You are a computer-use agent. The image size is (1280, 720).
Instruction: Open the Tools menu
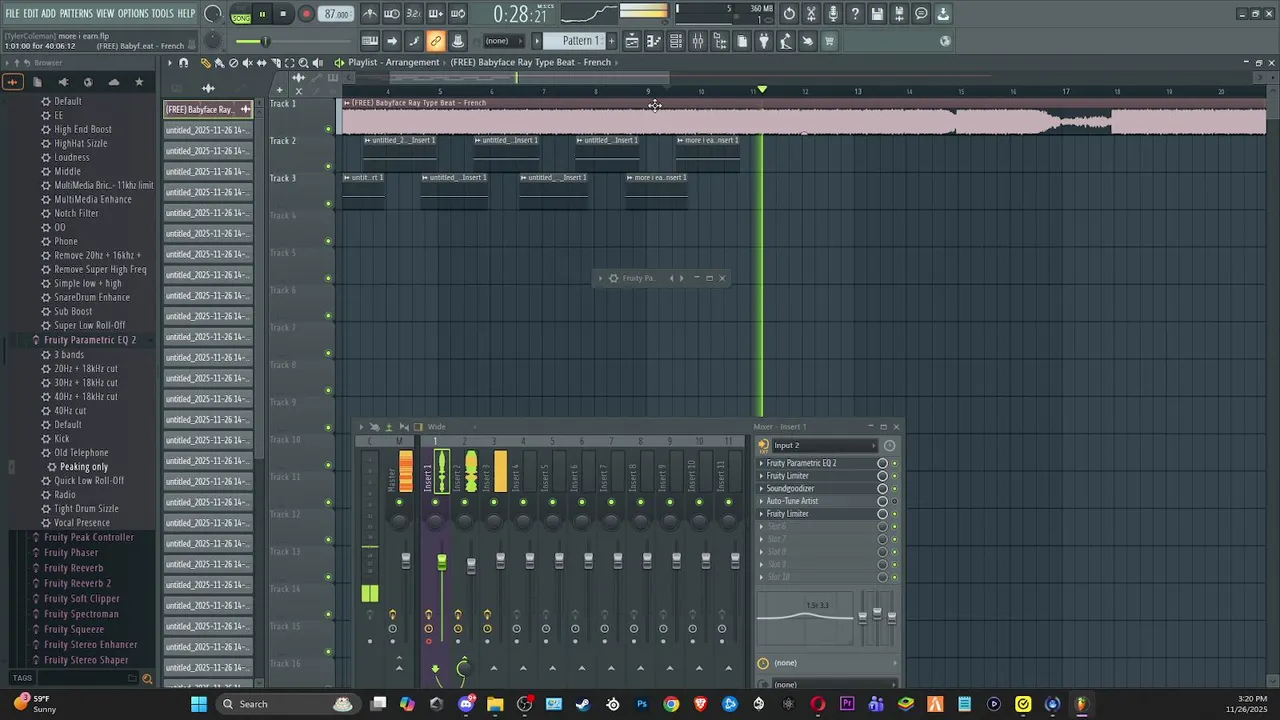162,13
